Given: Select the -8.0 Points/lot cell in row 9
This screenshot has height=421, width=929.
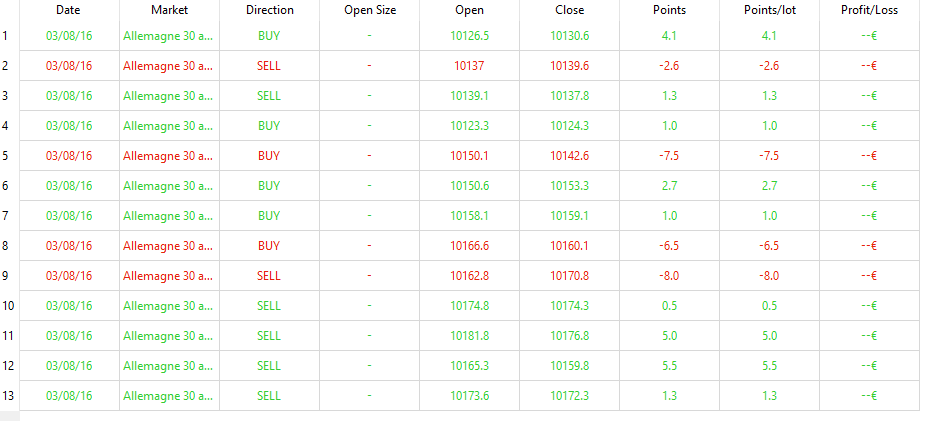Looking at the screenshot, I should click(769, 276).
